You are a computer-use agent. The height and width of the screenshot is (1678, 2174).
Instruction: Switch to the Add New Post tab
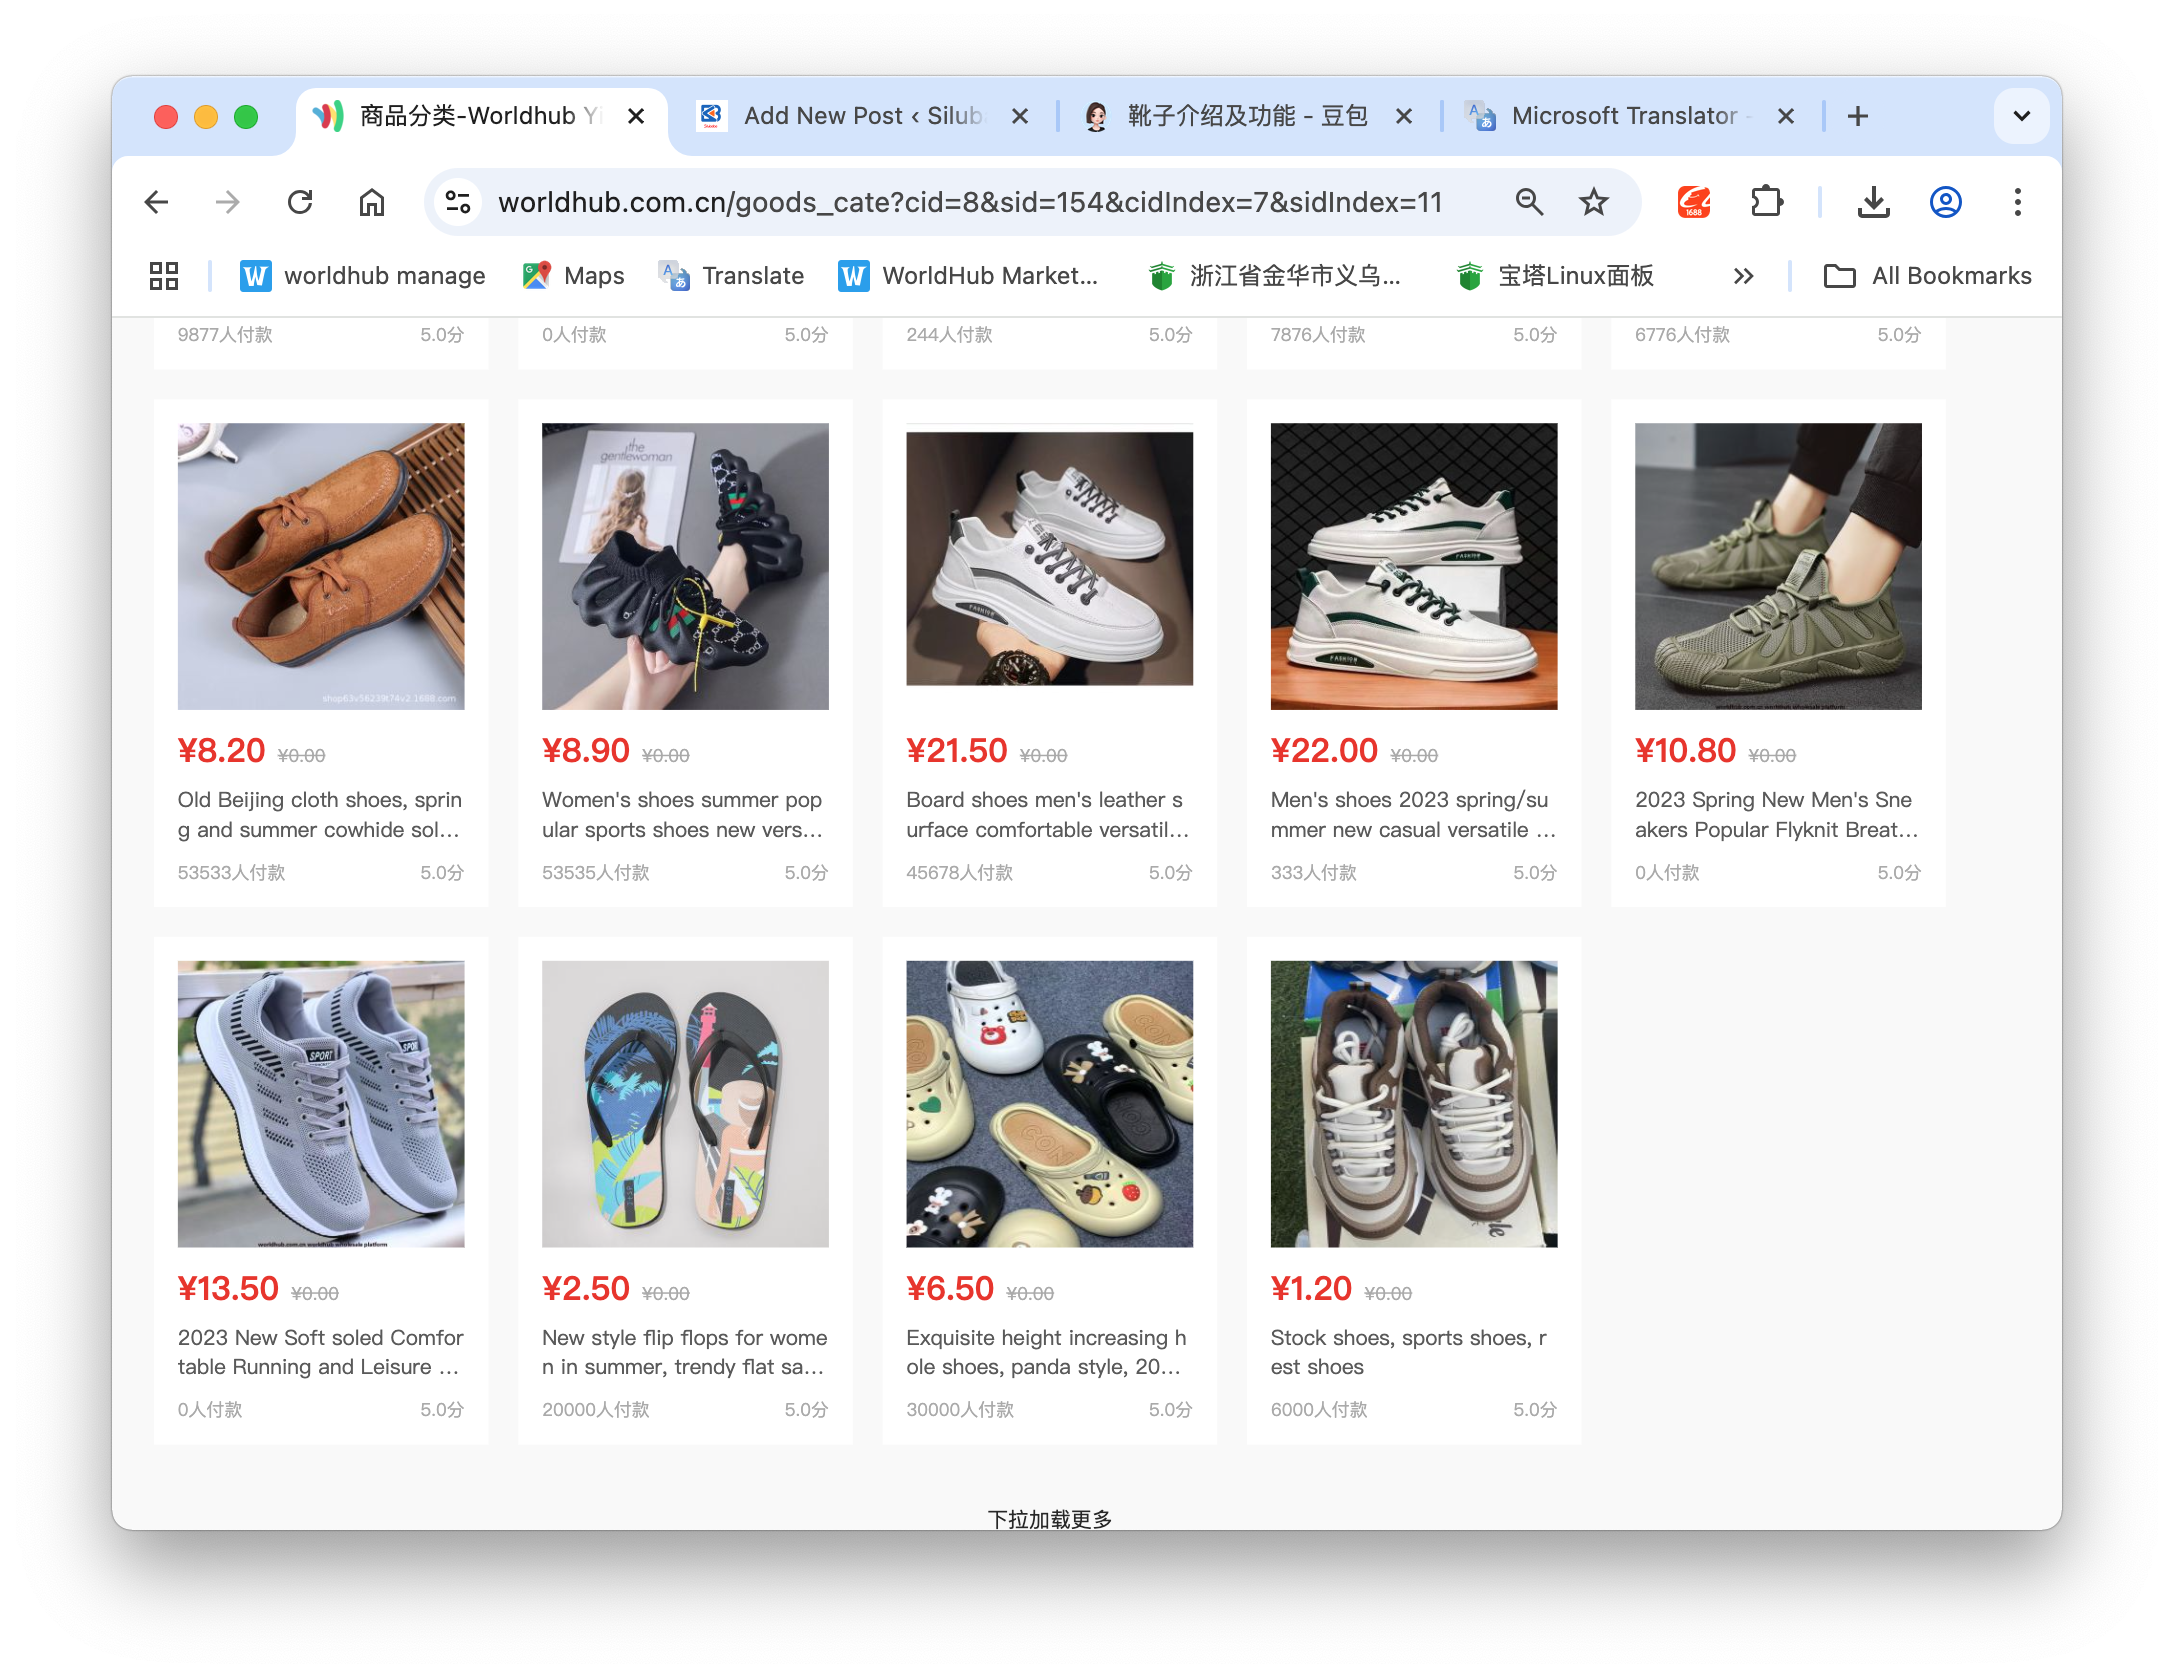click(x=860, y=116)
